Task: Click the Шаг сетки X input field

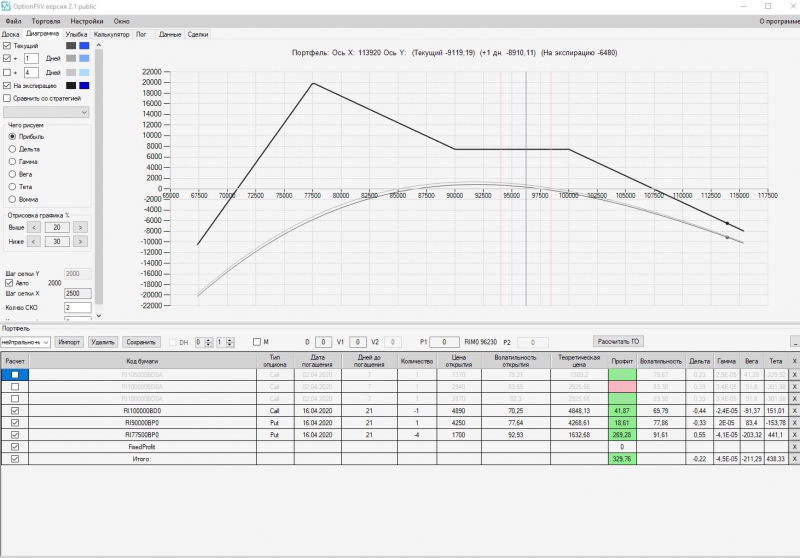Action: [78, 293]
